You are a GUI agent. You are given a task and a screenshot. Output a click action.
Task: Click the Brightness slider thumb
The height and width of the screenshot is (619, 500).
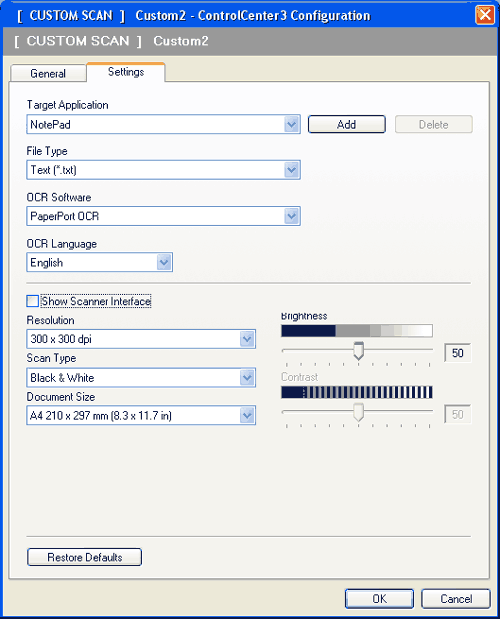click(358, 351)
